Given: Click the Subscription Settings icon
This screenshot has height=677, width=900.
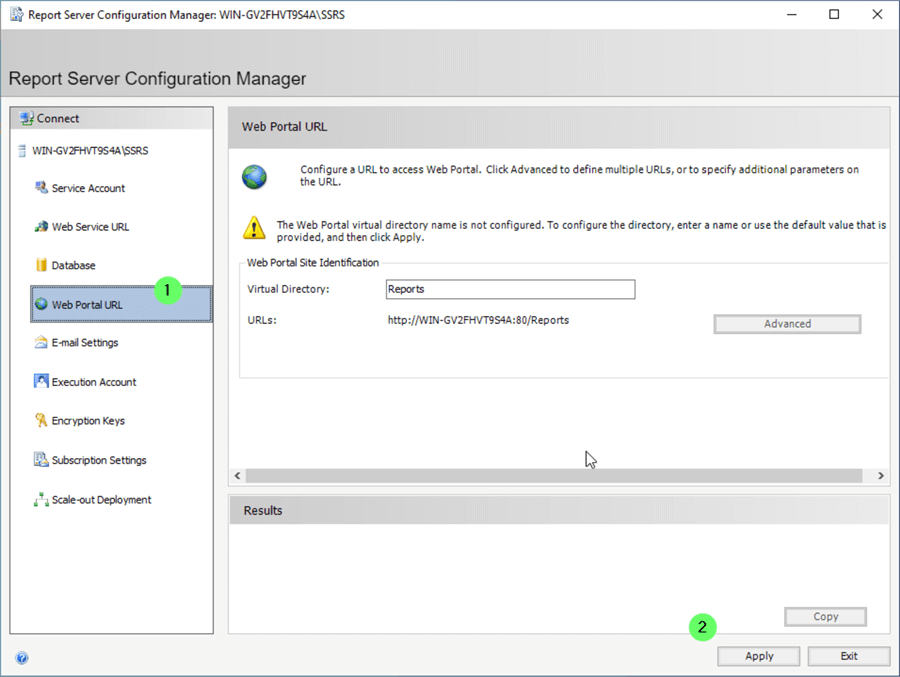Looking at the screenshot, I should pyautogui.click(x=41, y=460).
